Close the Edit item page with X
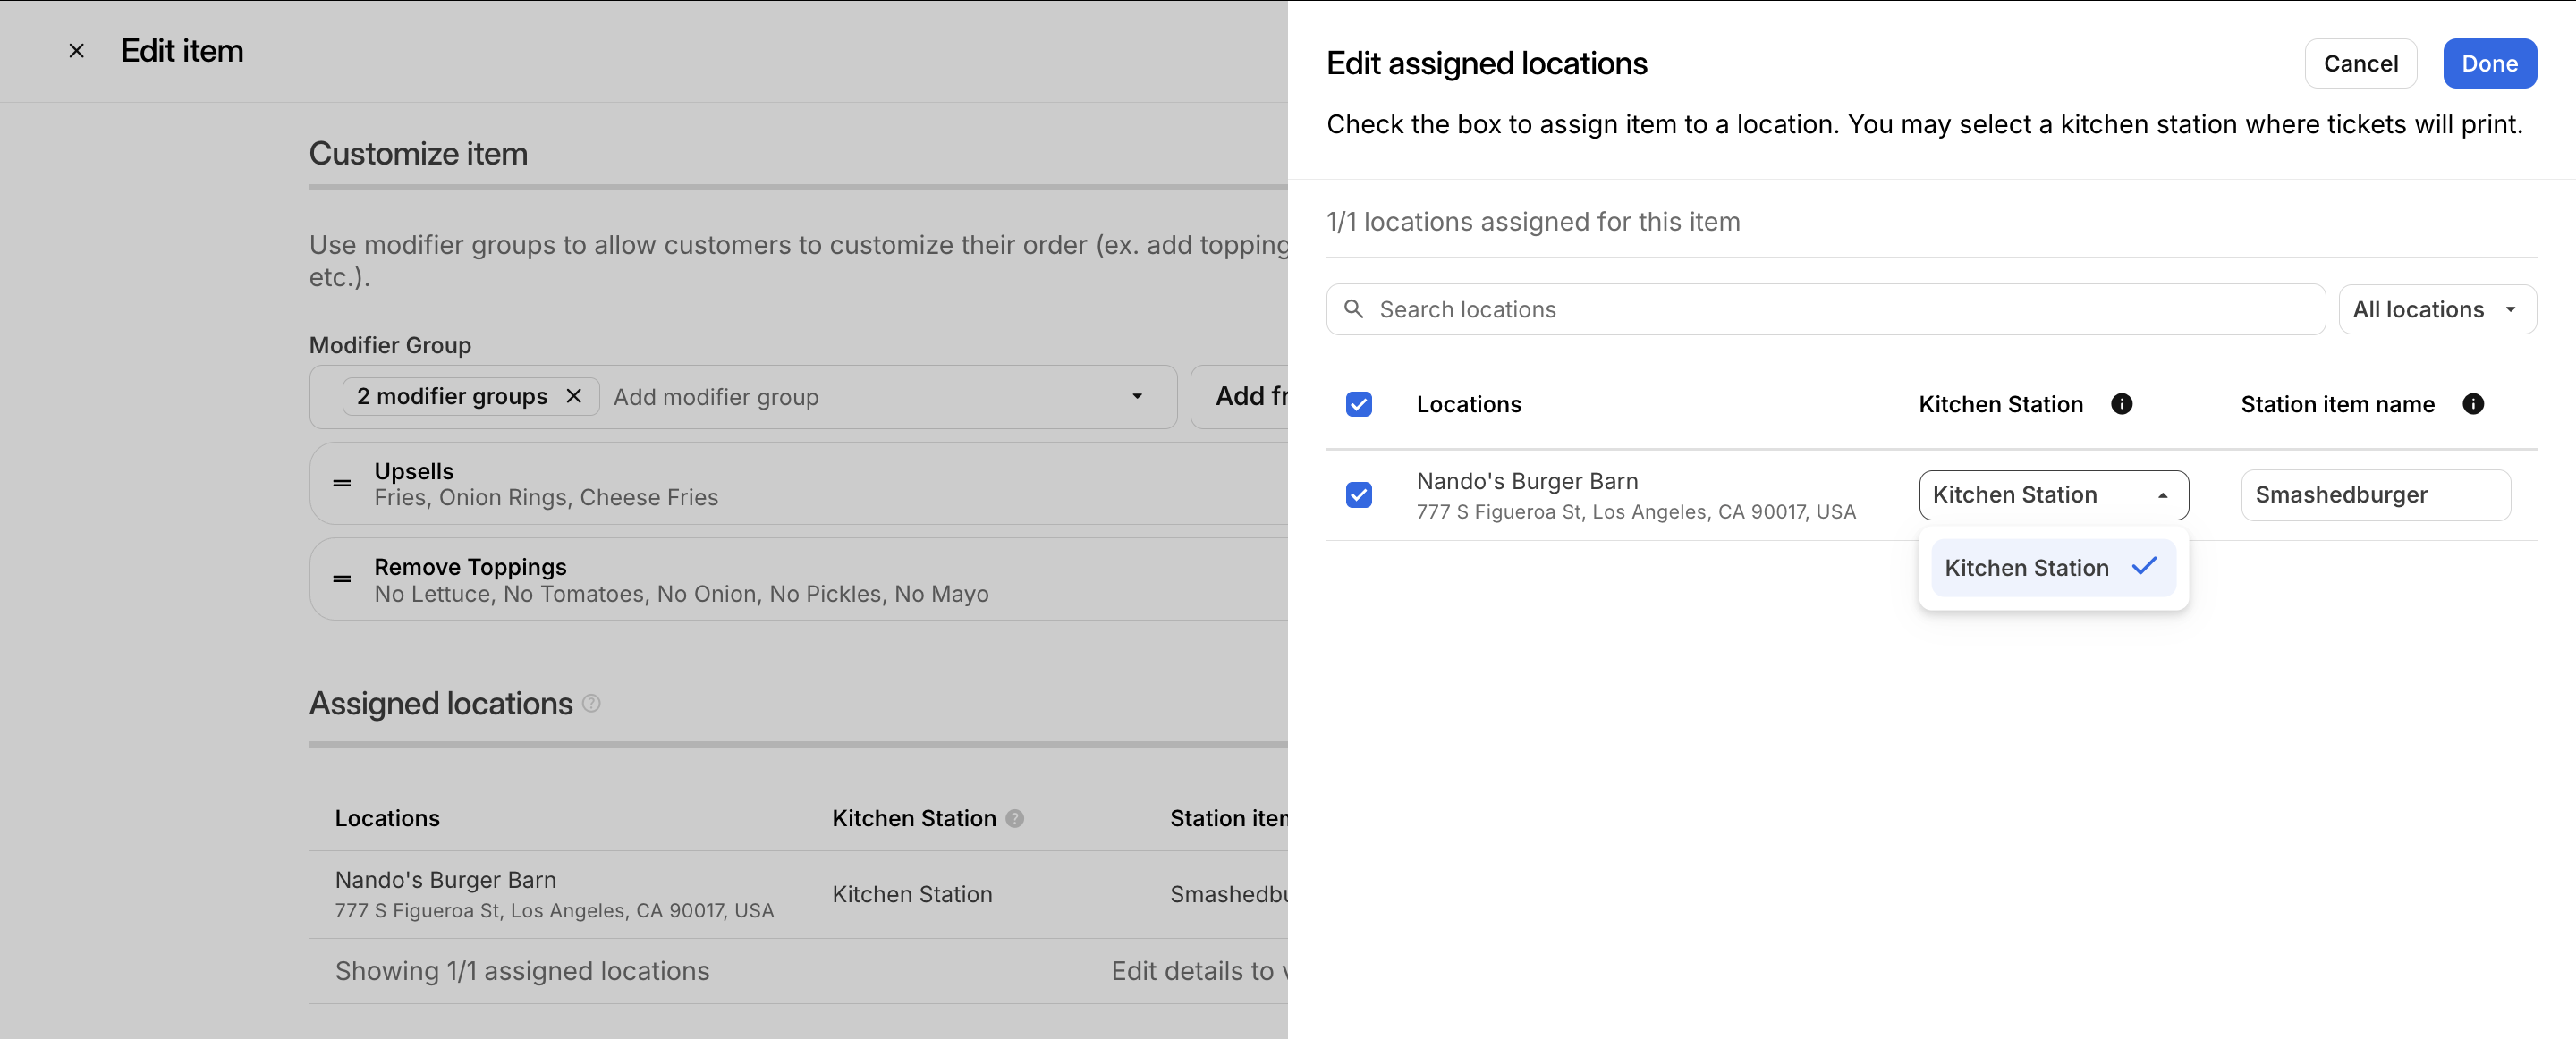The width and height of the screenshot is (2576, 1039). coord(76,51)
